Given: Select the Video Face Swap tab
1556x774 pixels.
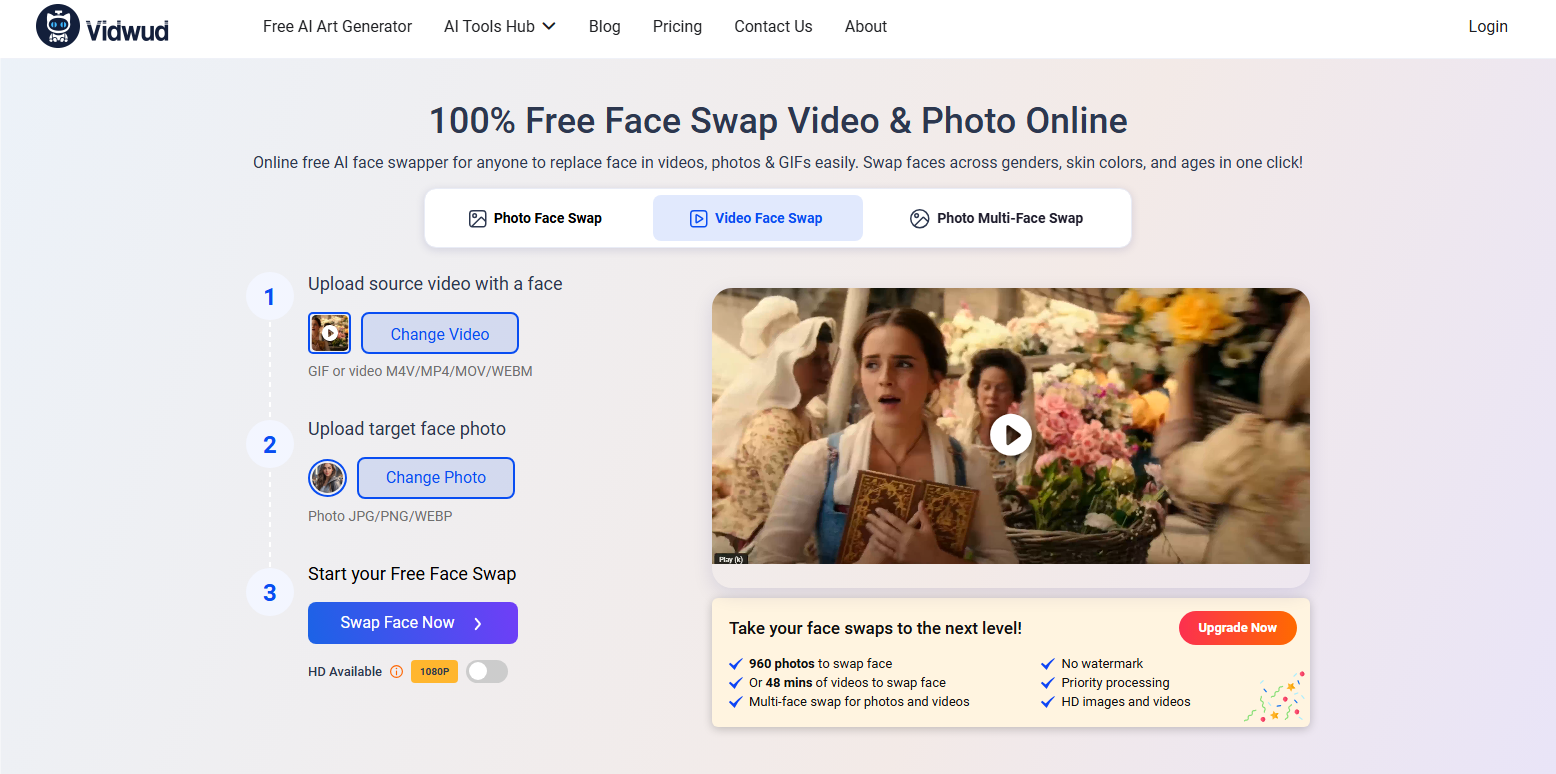Looking at the screenshot, I should coord(757,218).
